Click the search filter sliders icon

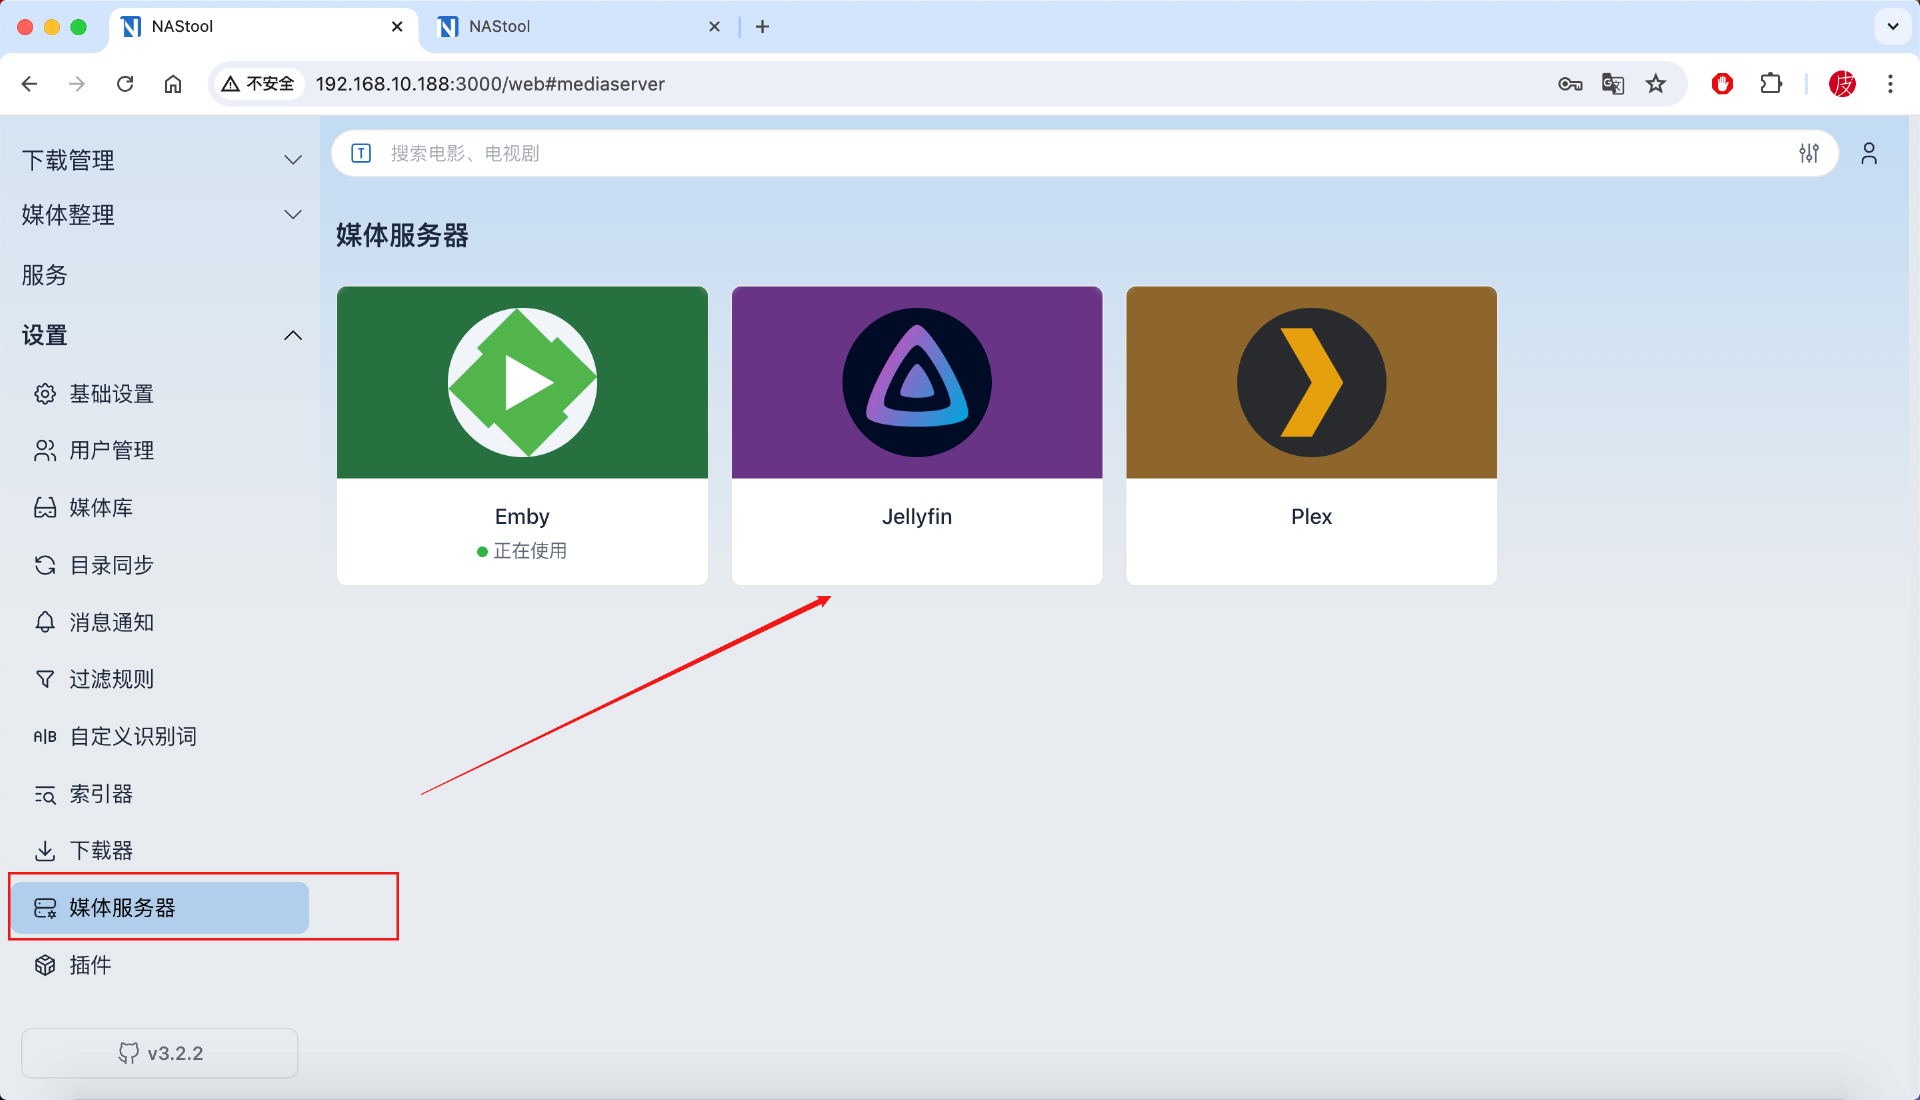(1809, 153)
